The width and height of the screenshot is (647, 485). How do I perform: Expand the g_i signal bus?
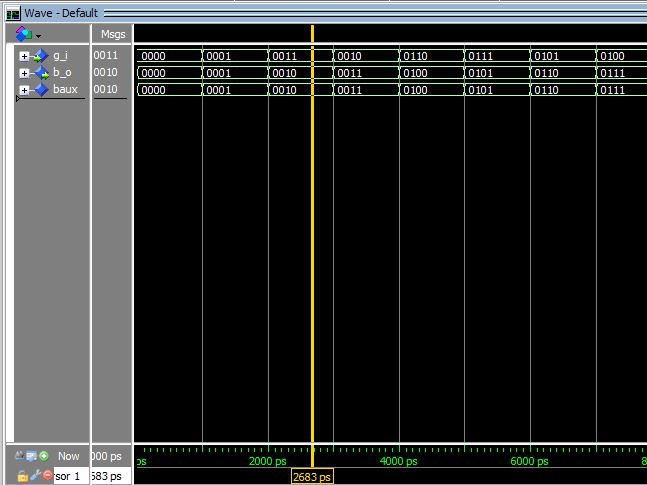click(x=24, y=56)
